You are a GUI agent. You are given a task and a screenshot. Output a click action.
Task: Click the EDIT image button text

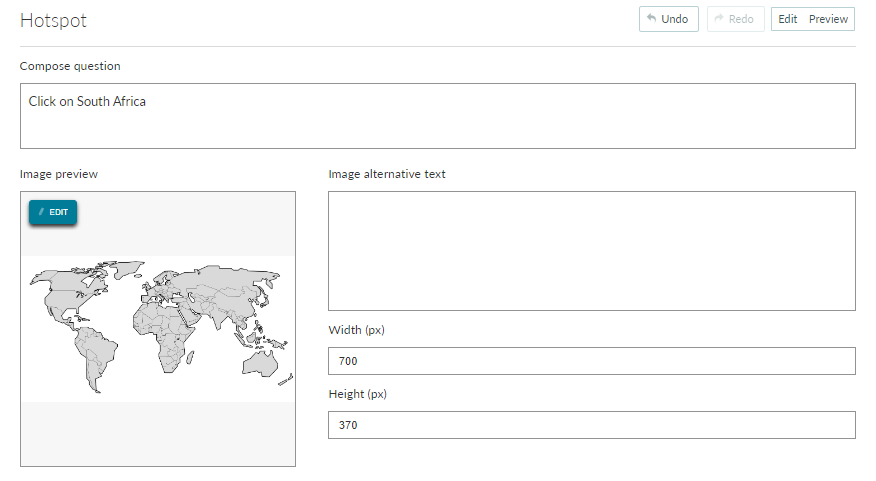(59, 212)
